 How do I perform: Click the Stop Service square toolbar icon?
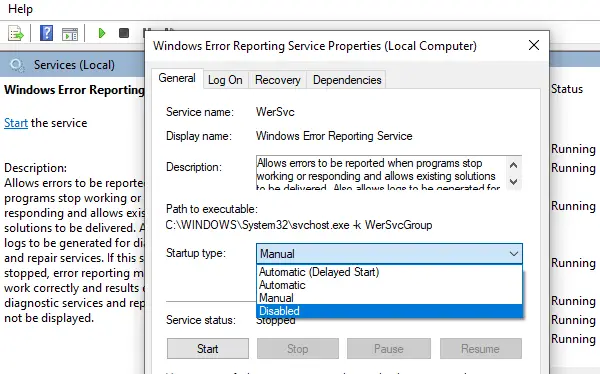tap(124, 33)
